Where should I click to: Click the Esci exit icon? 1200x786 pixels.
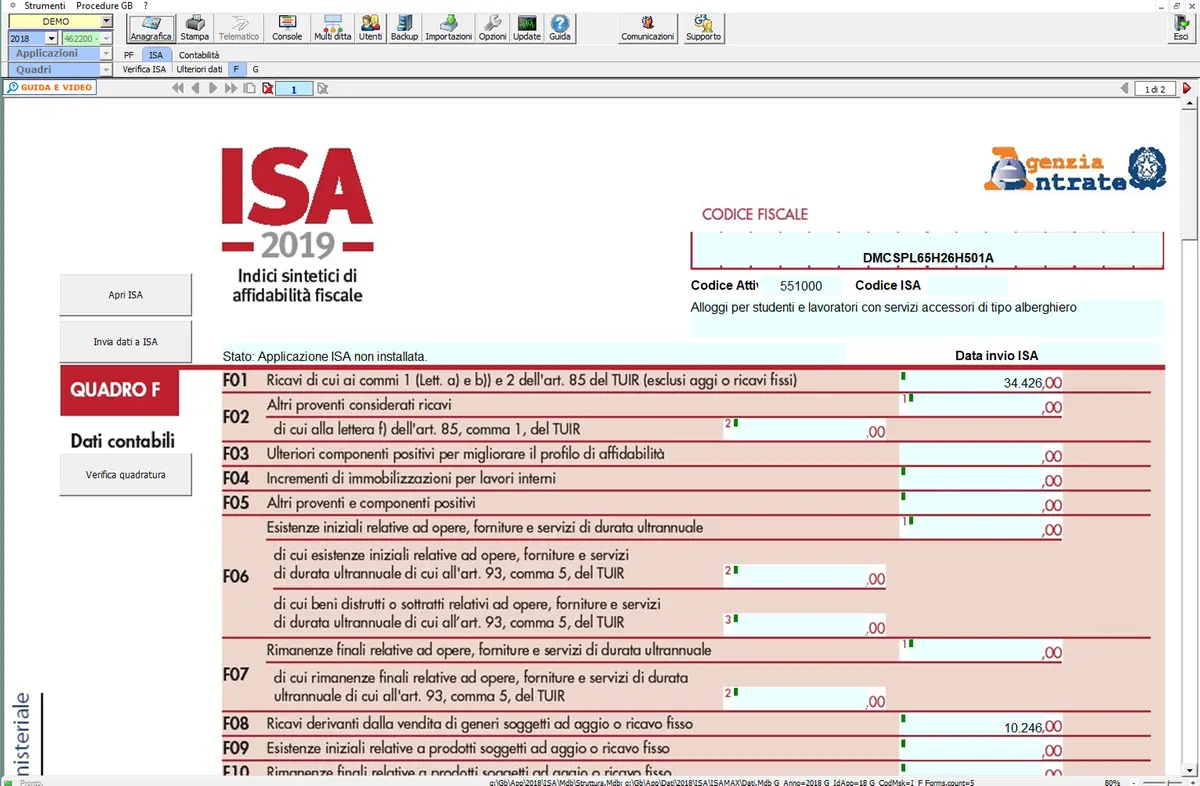coord(1180,28)
